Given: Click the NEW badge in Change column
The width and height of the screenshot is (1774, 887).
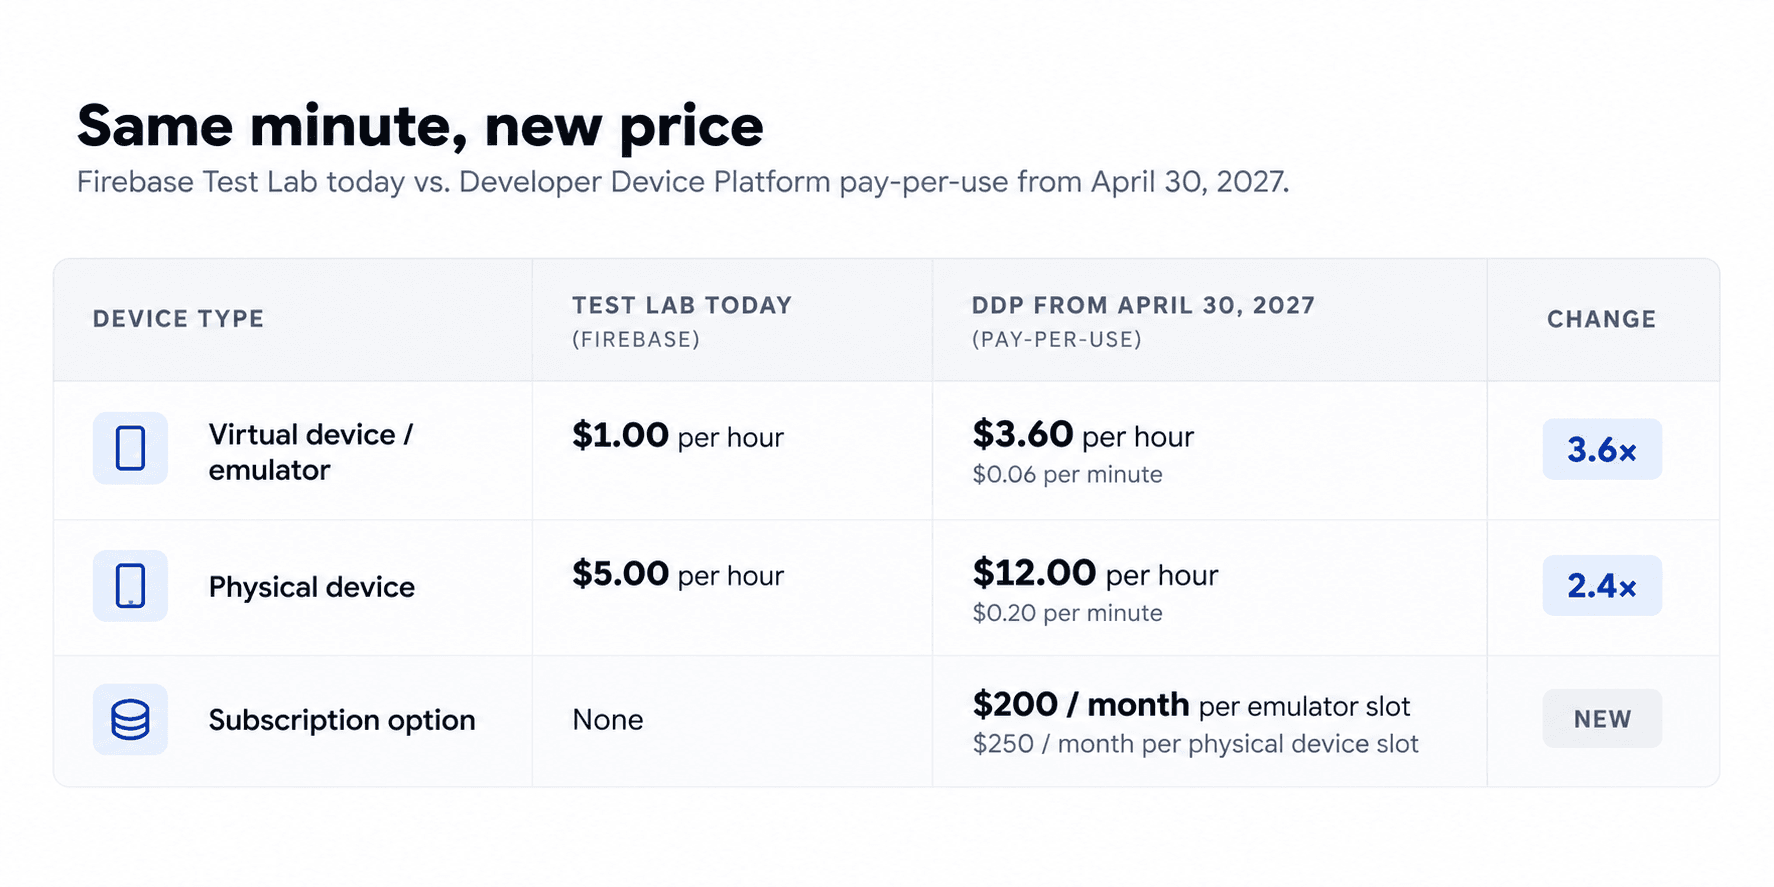Looking at the screenshot, I should pyautogui.click(x=1602, y=719).
